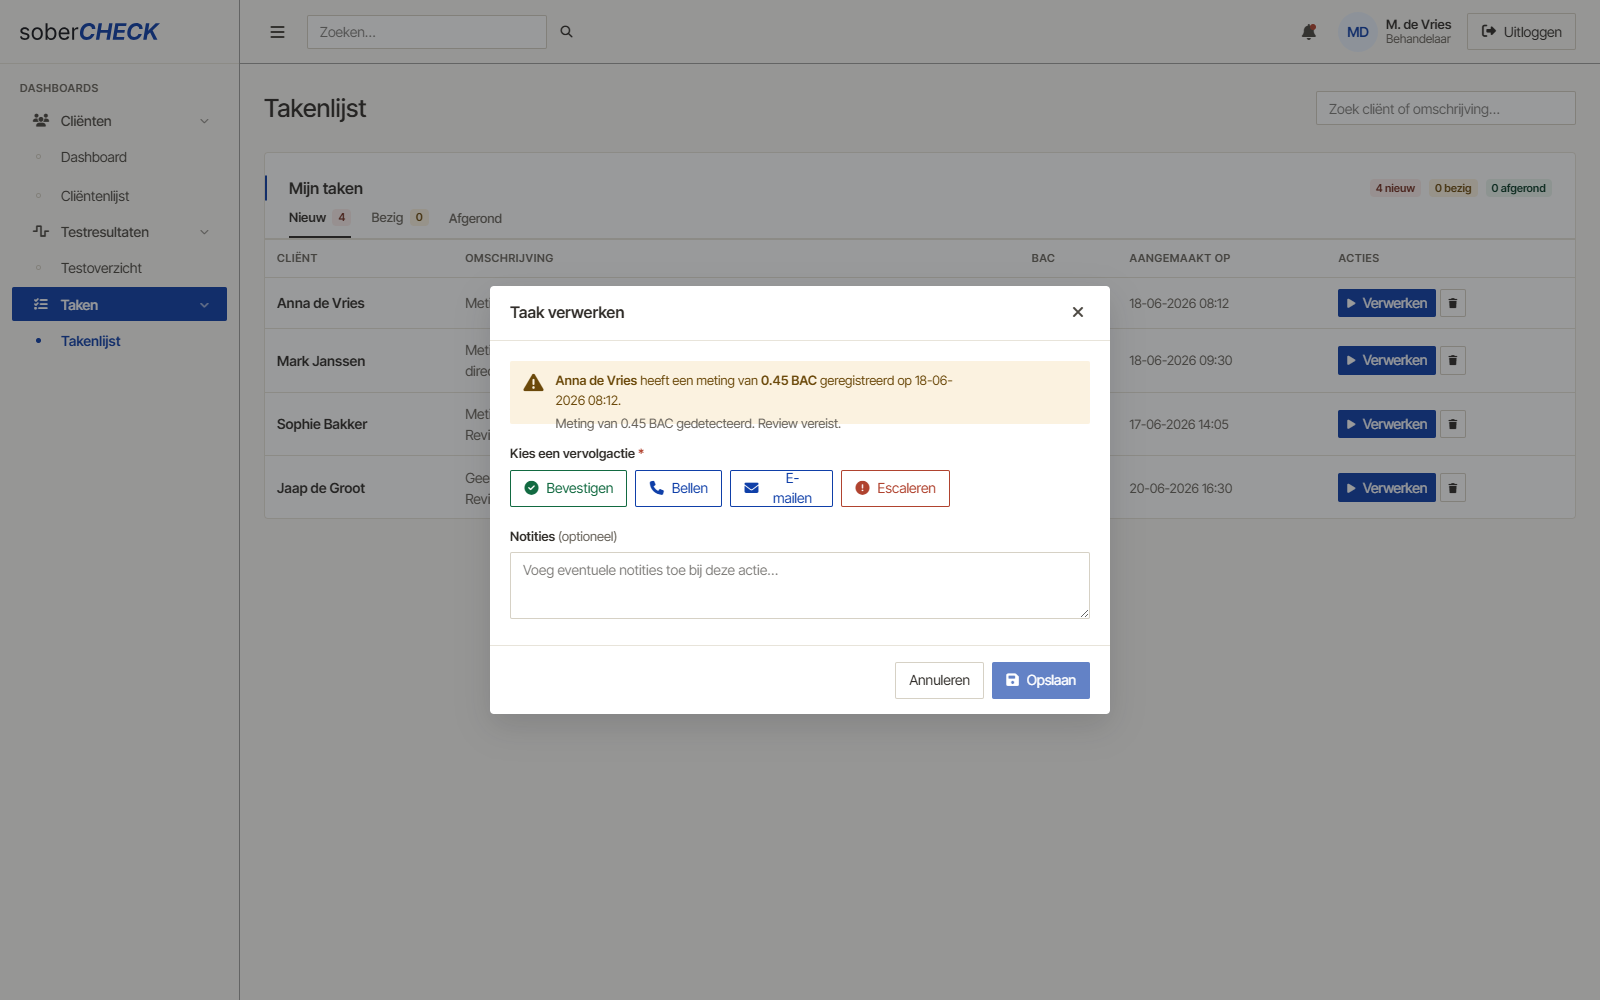Process Mark Janssen task with Verwerken
The height and width of the screenshot is (1000, 1600).
[x=1386, y=360]
